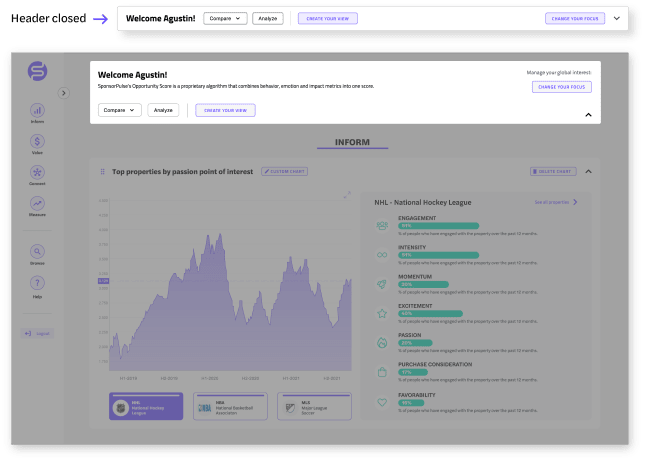Open the See all properties link
The height and width of the screenshot is (461, 645).
556,202
